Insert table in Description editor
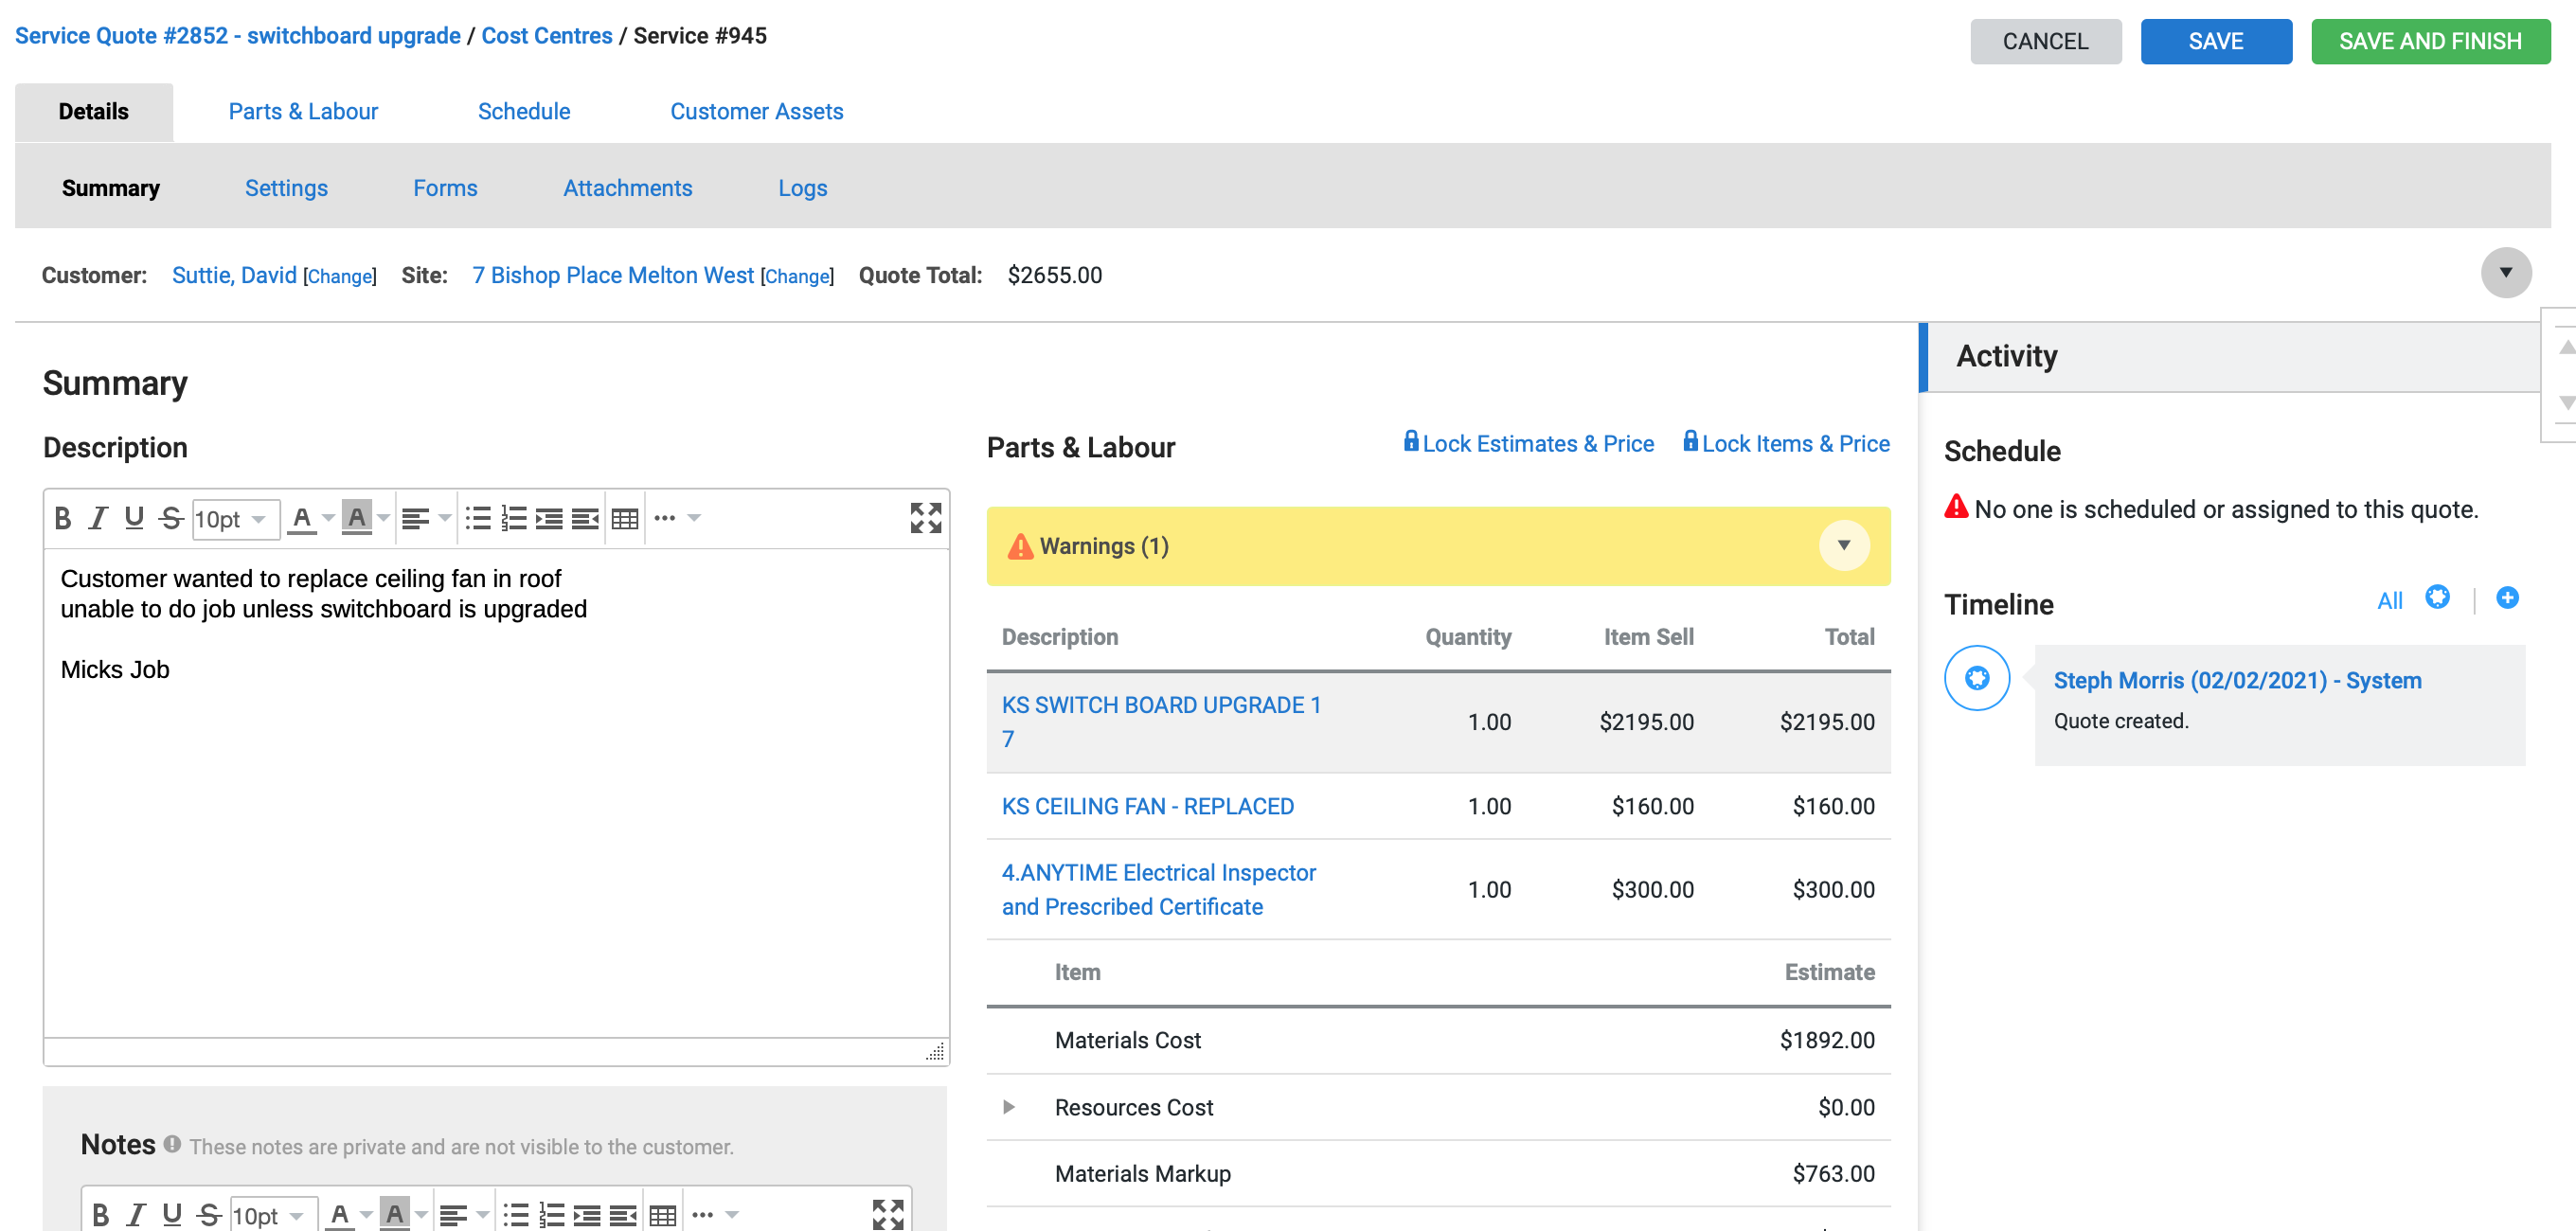This screenshot has width=2576, height=1231. pyautogui.click(x=625, y=518)
